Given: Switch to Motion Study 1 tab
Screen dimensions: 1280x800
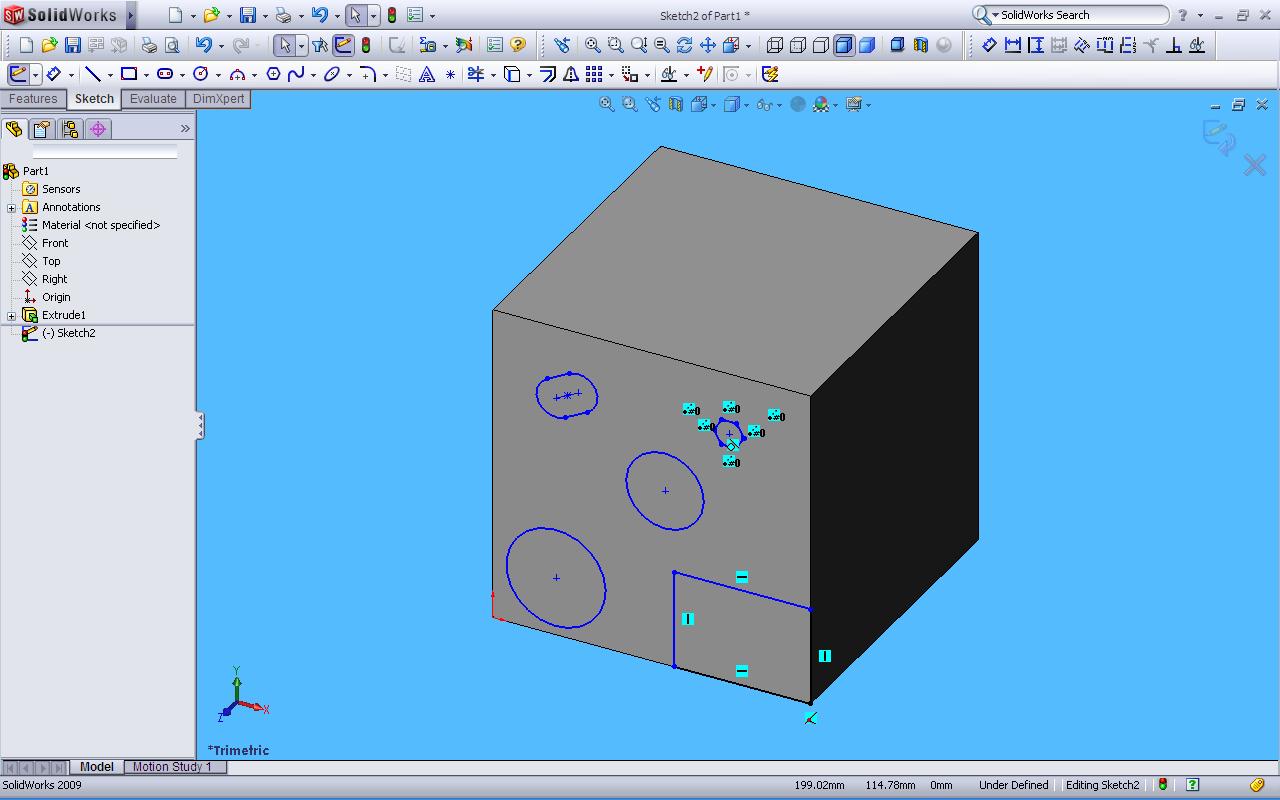Looking at the screenshot, I should pos(172,767).
